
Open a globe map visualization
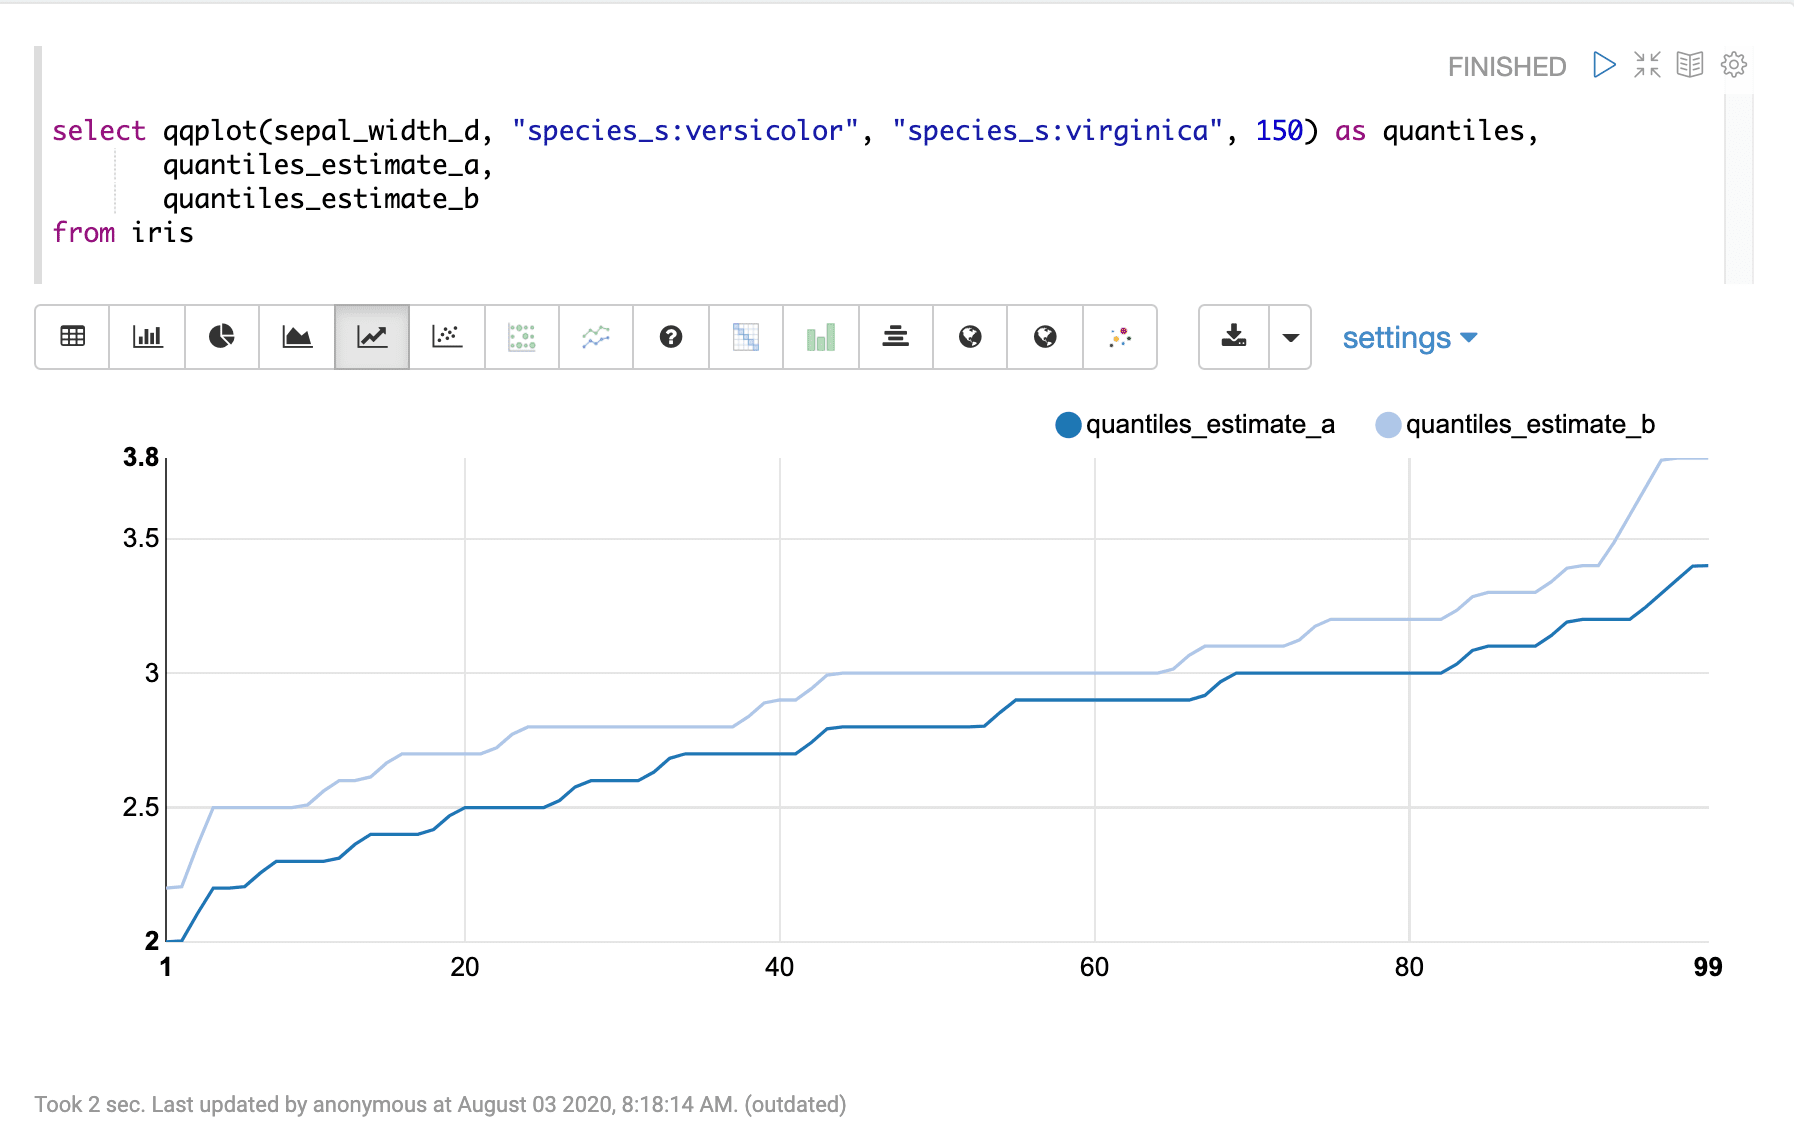click(969, 337)
